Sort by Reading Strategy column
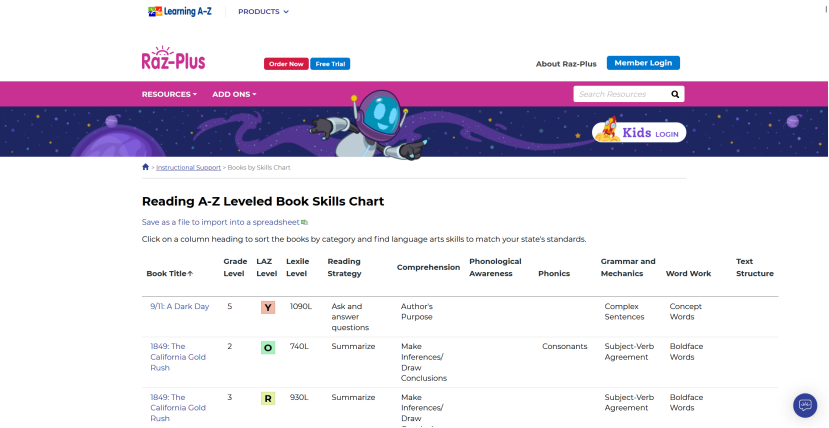Screen dimensions: 829x428 click(344, 267)
